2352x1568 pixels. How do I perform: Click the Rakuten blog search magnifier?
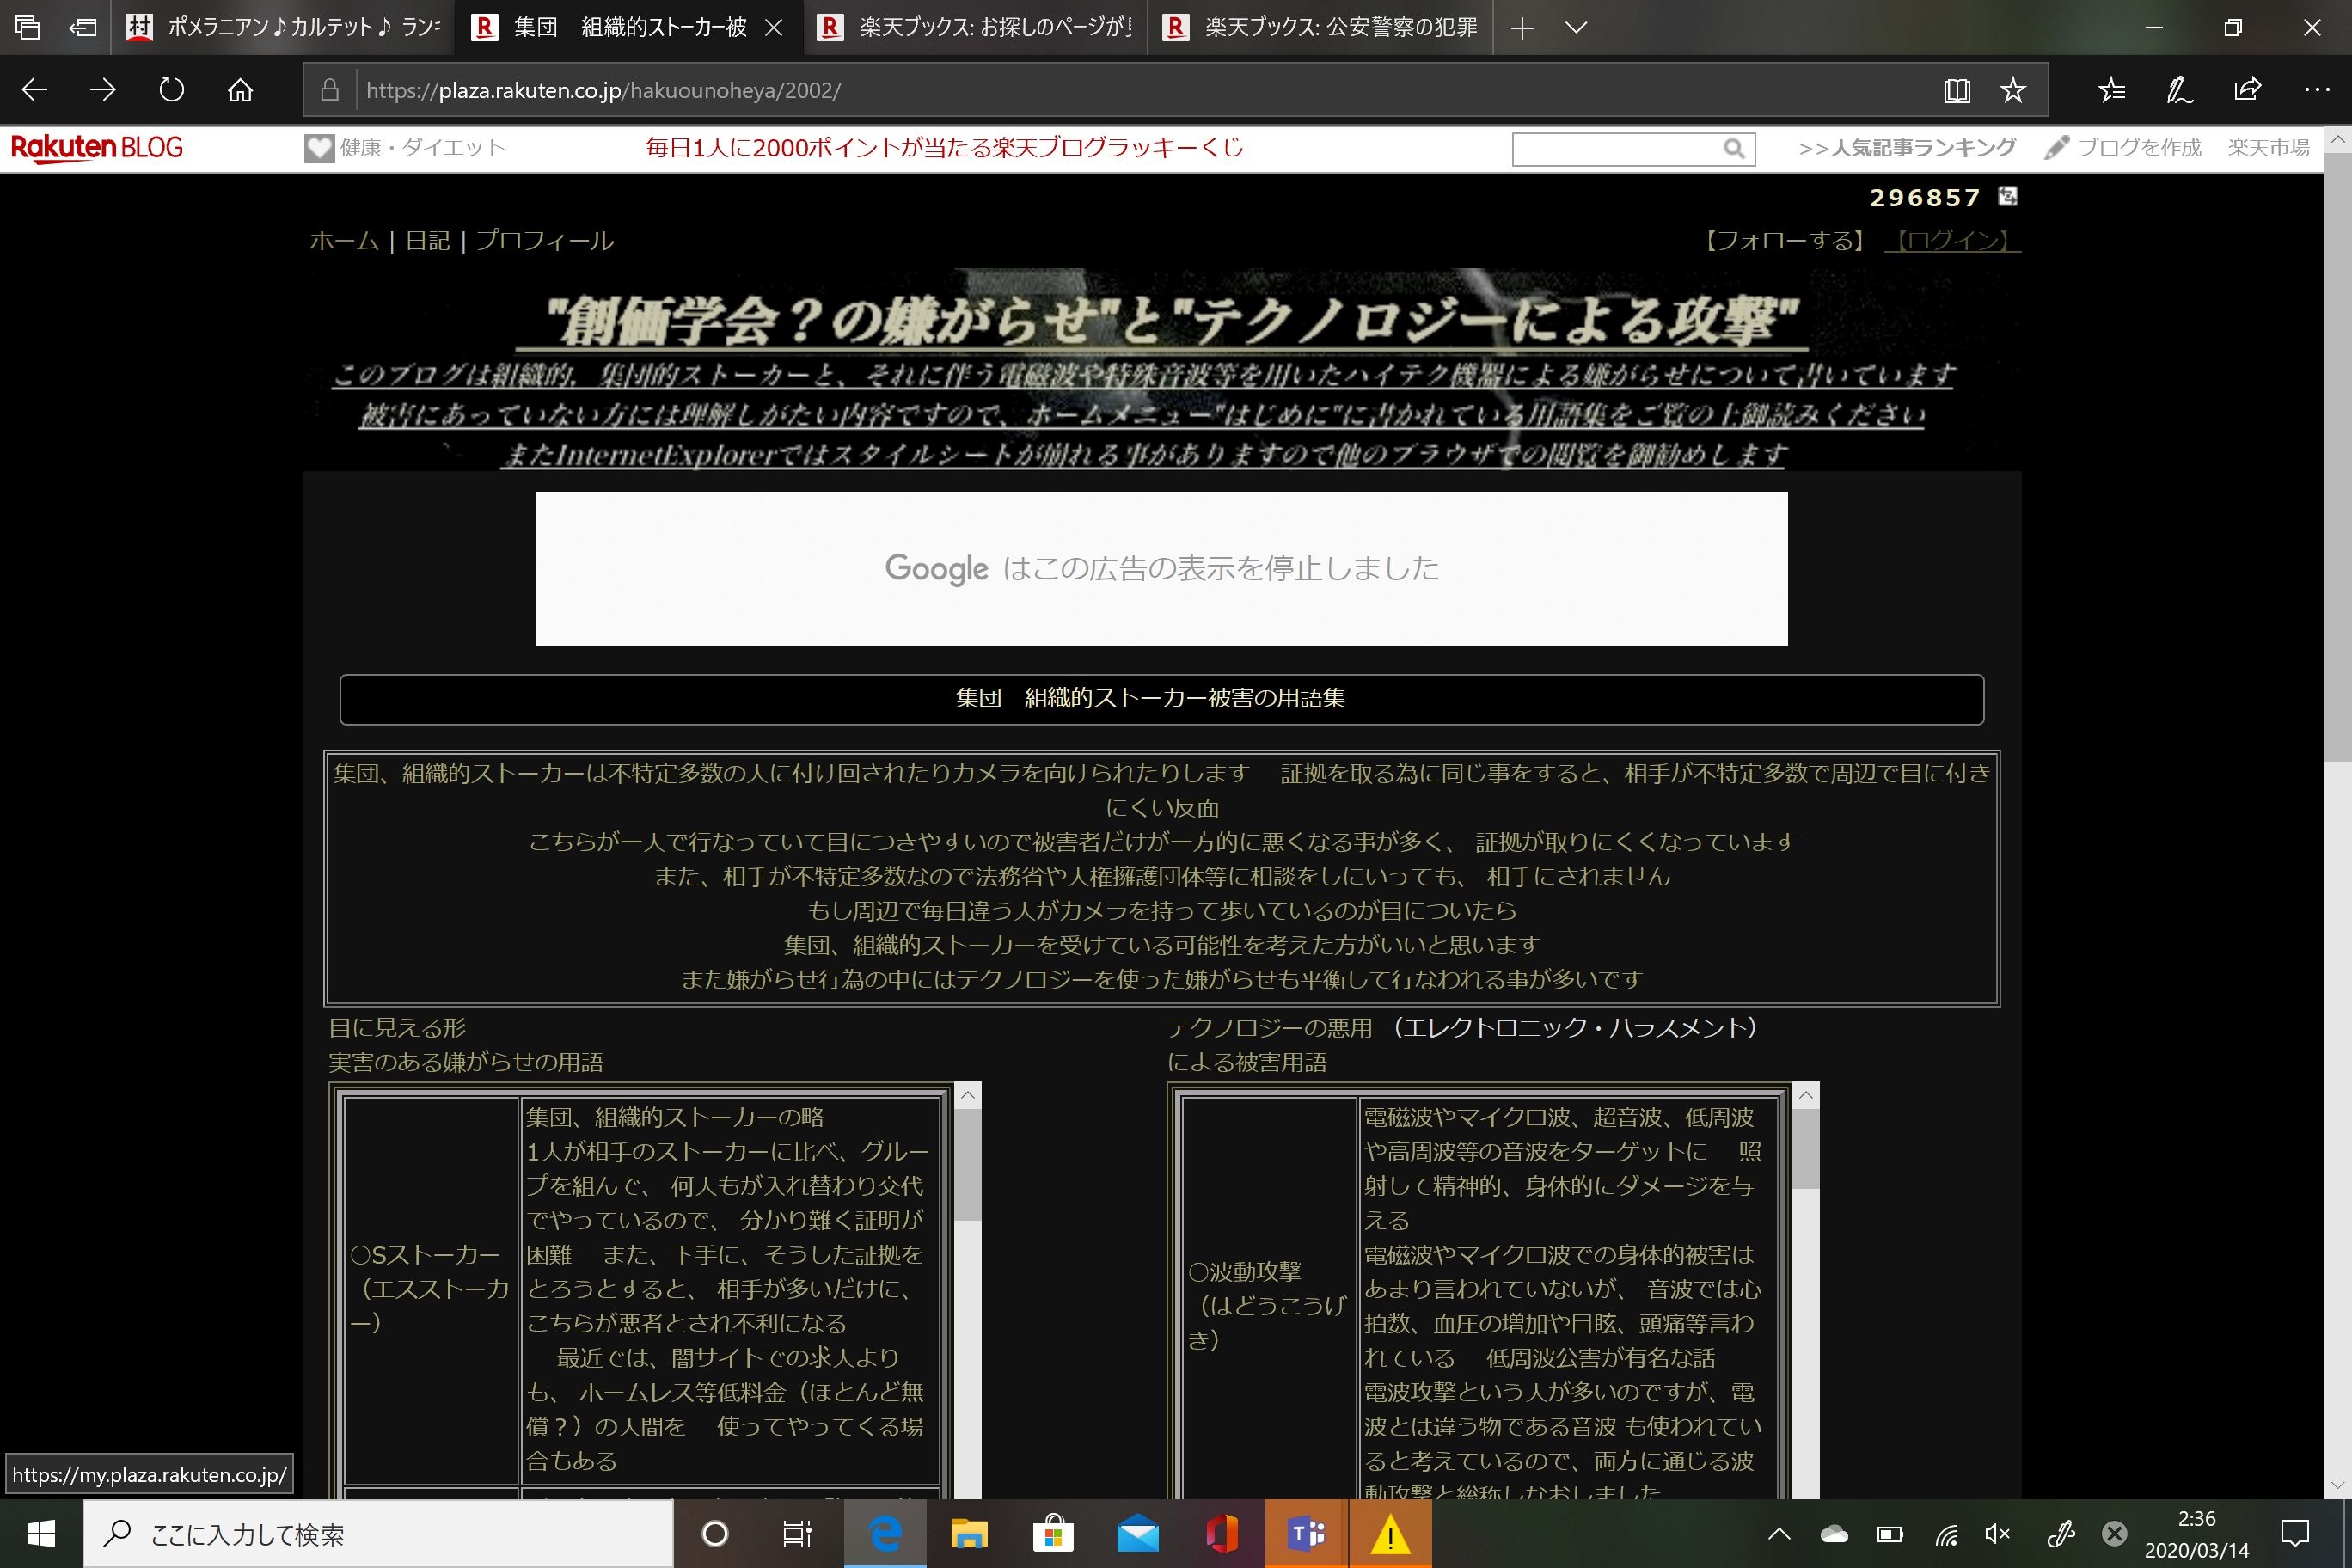[1734, 149]
